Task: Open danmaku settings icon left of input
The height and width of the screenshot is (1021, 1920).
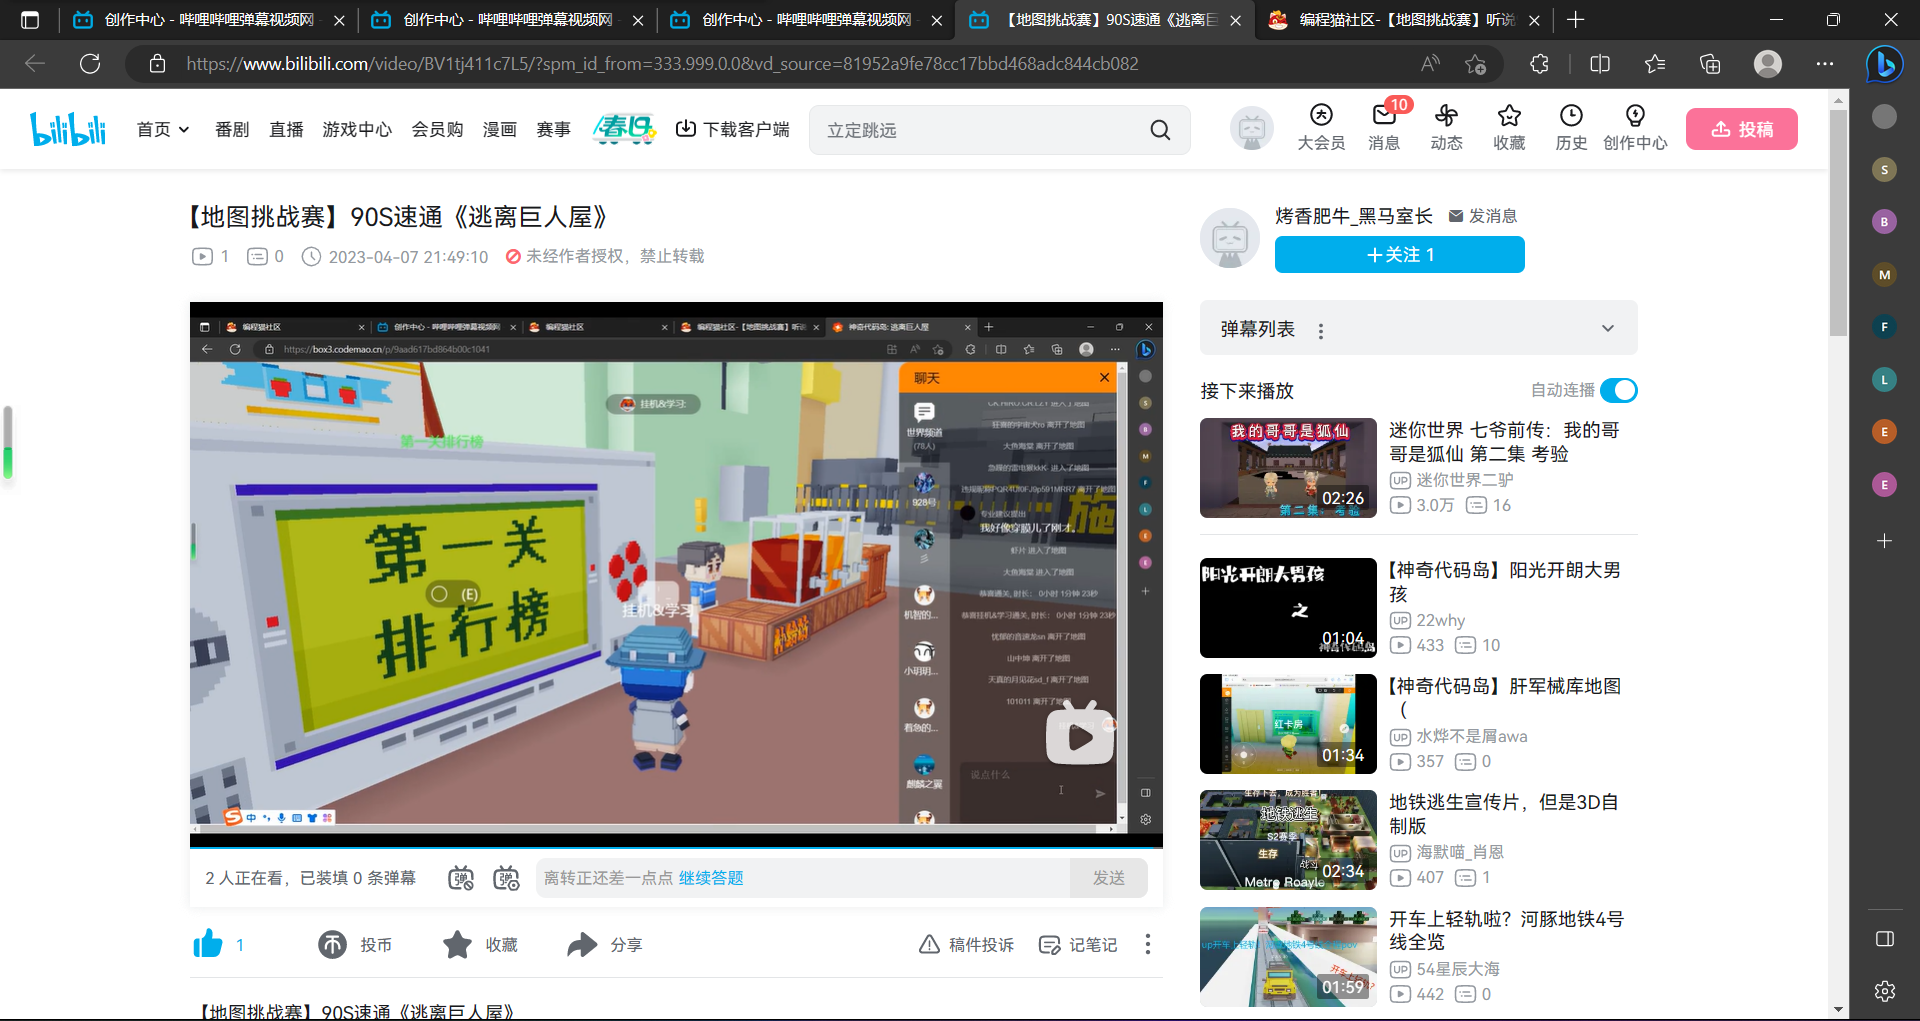Action: pos(461,878)
